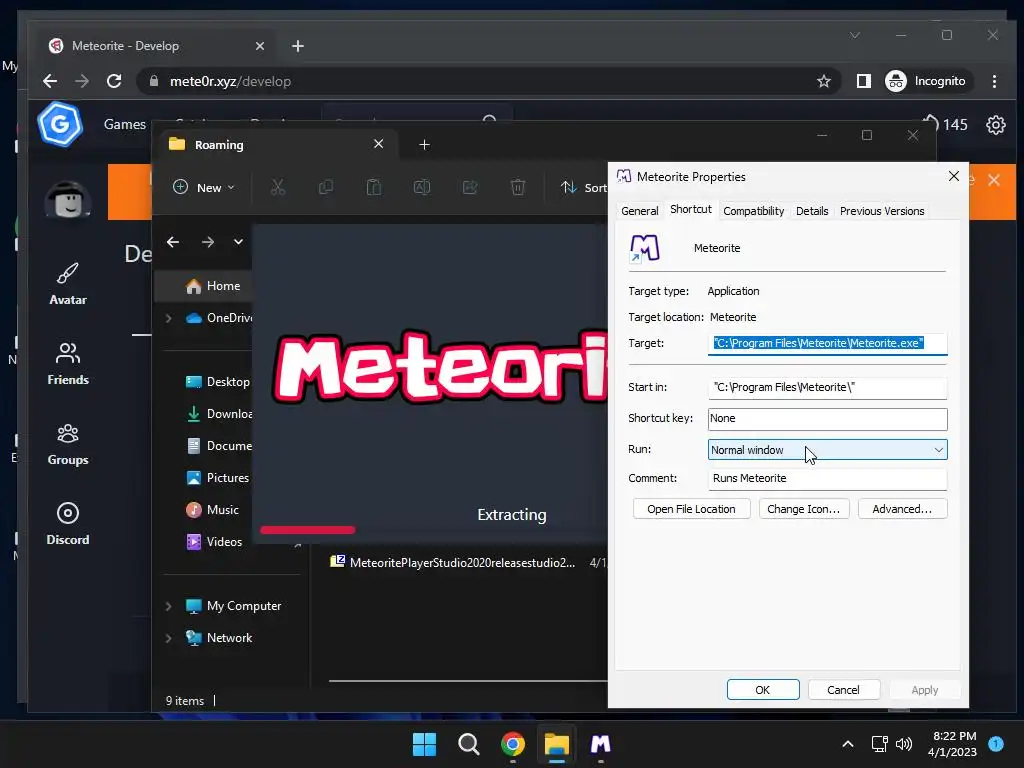Click Meteorite icon on taskbar
Image resolution: width=1024 pixels, height=768 pixels.
(600, 744)
